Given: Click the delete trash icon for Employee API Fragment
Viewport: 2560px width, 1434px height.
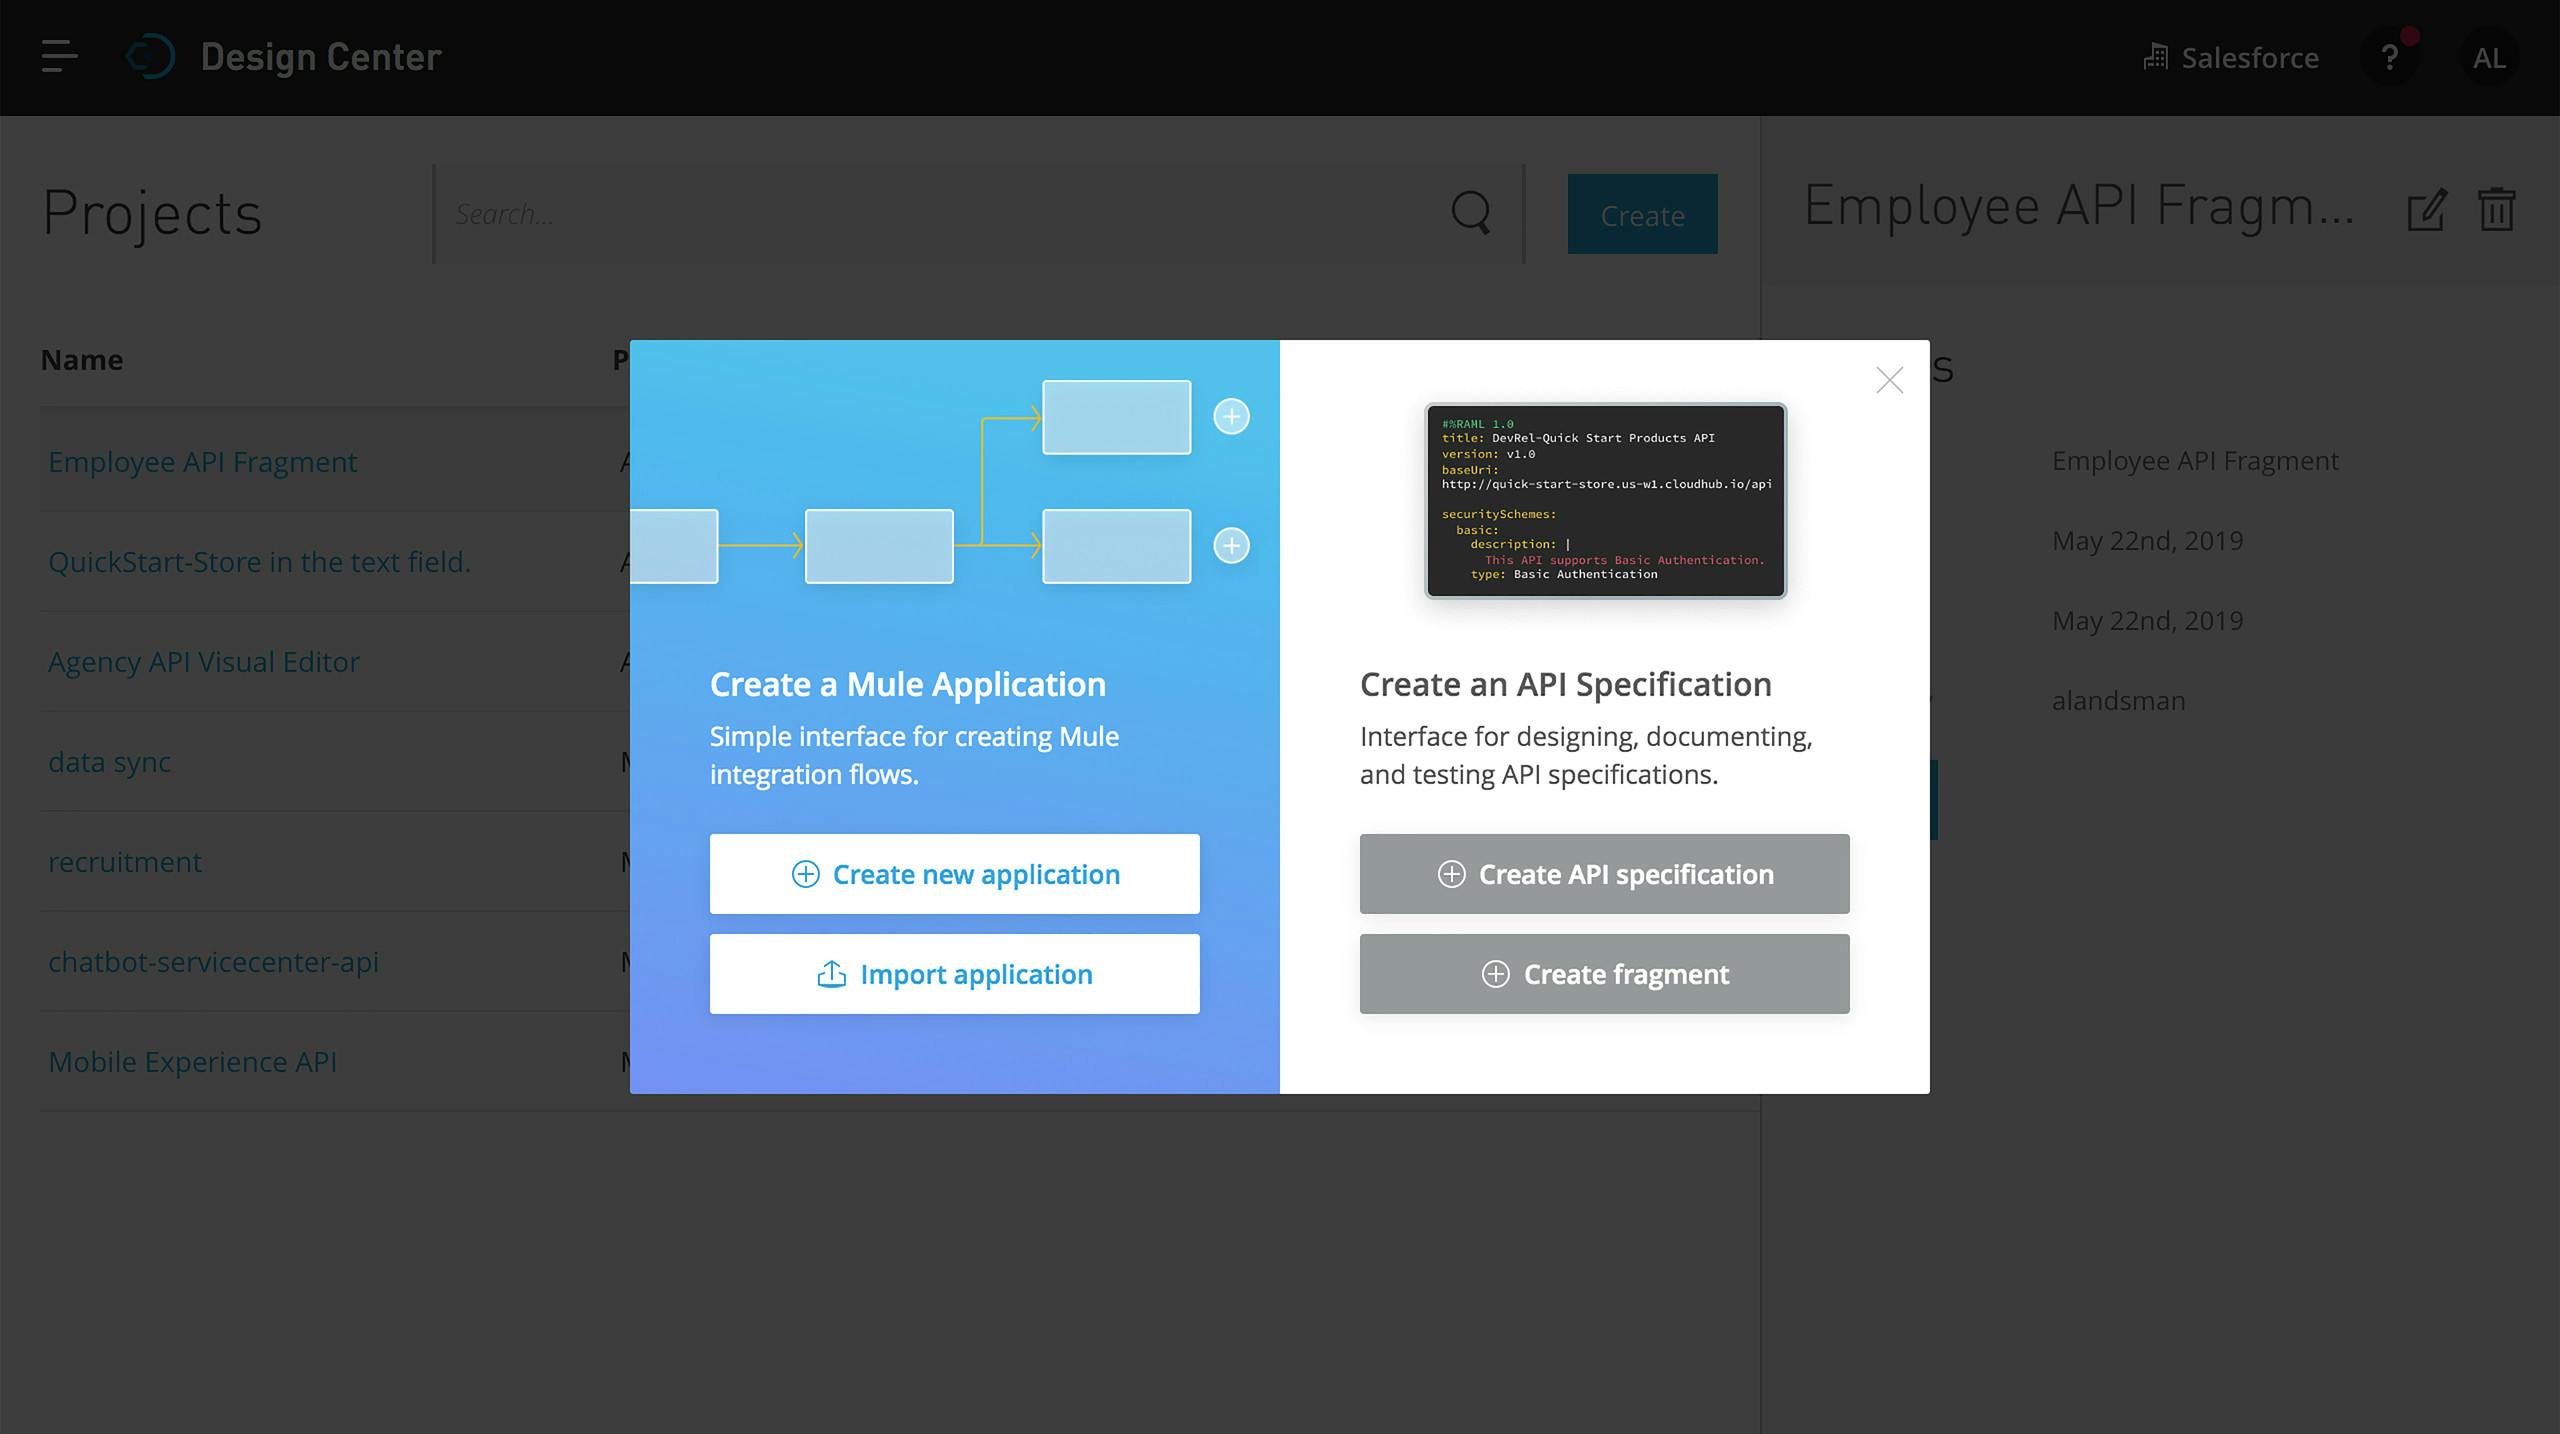Looking at the screenshot, I should pyautogui.click(x=2497, y=209).
